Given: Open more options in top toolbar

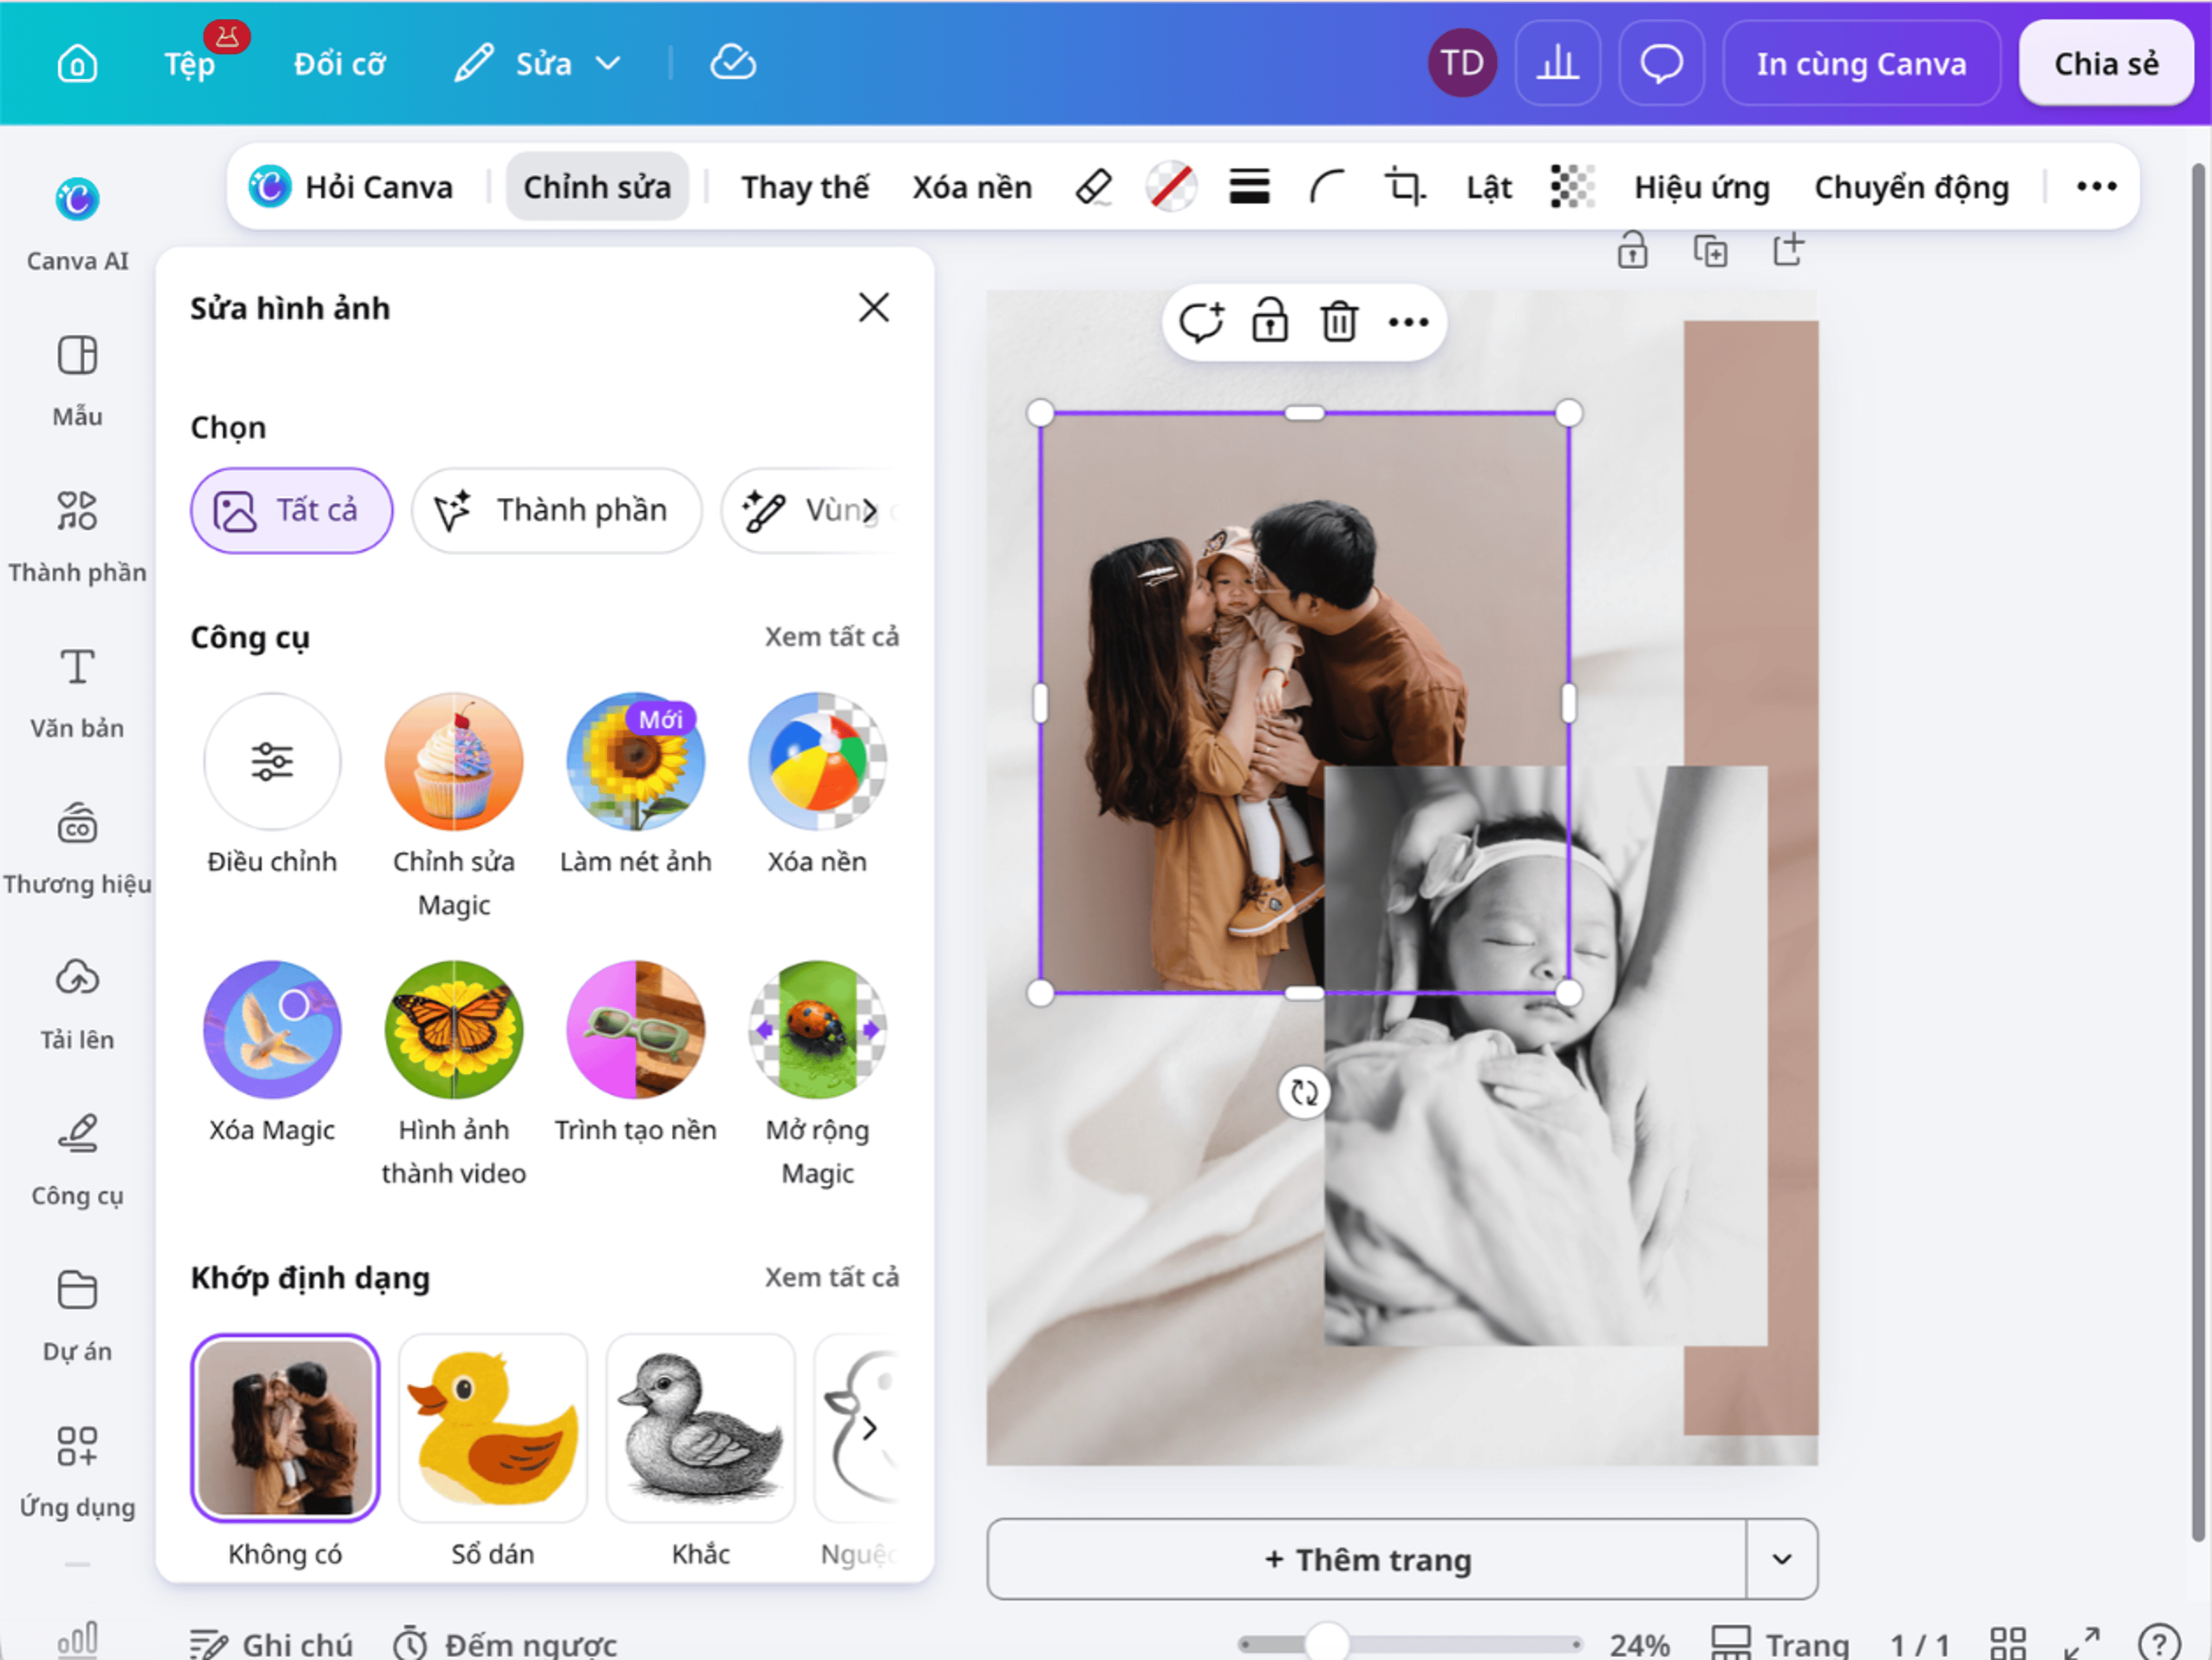Looking at the screenshot, I should (x=2096, y=187).
